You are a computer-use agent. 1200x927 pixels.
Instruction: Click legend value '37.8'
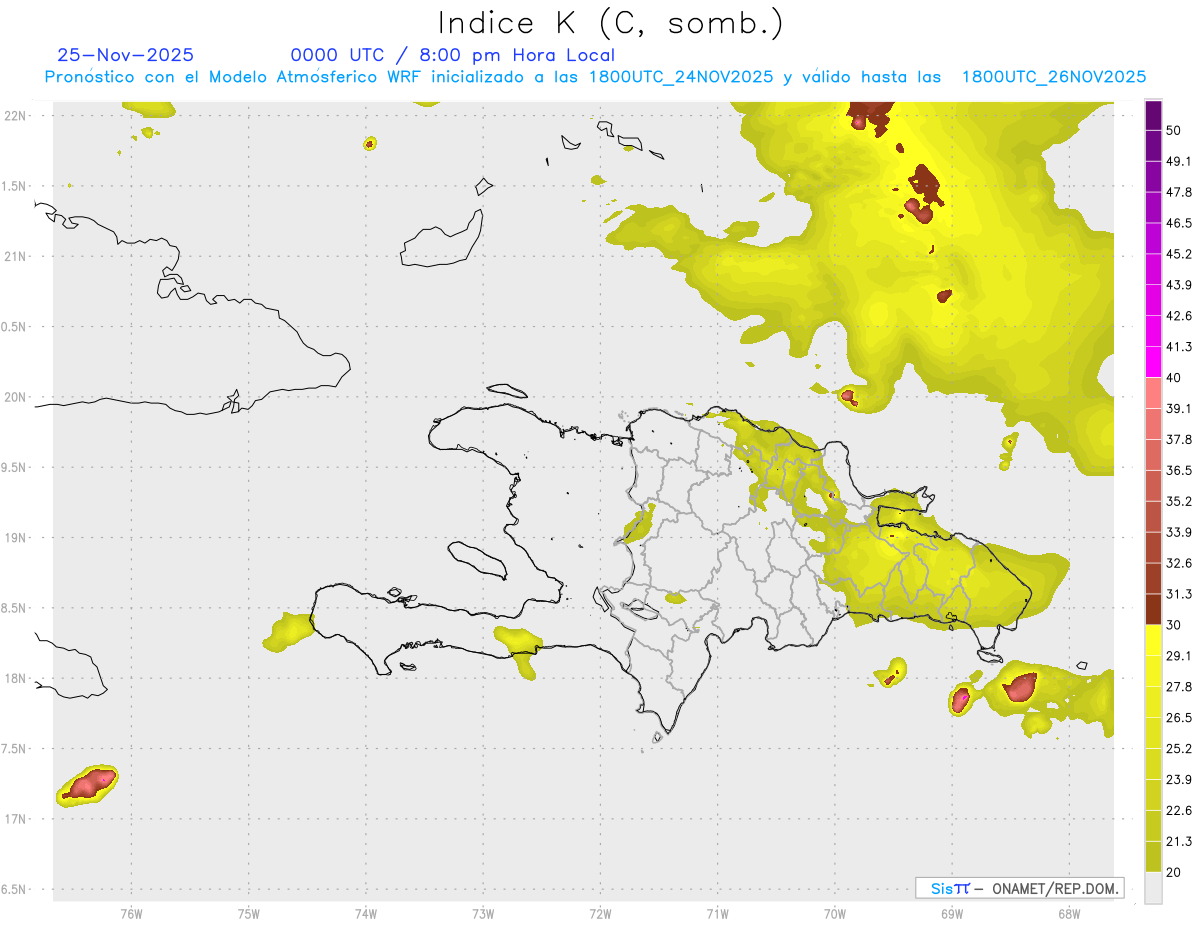click(1178, 439)
